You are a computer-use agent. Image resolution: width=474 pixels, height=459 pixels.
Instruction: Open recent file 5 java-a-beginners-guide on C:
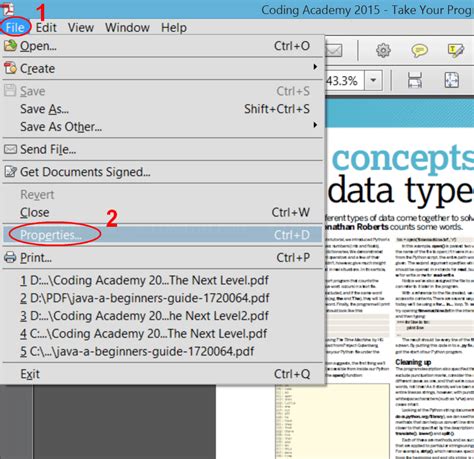click(163, 351)
